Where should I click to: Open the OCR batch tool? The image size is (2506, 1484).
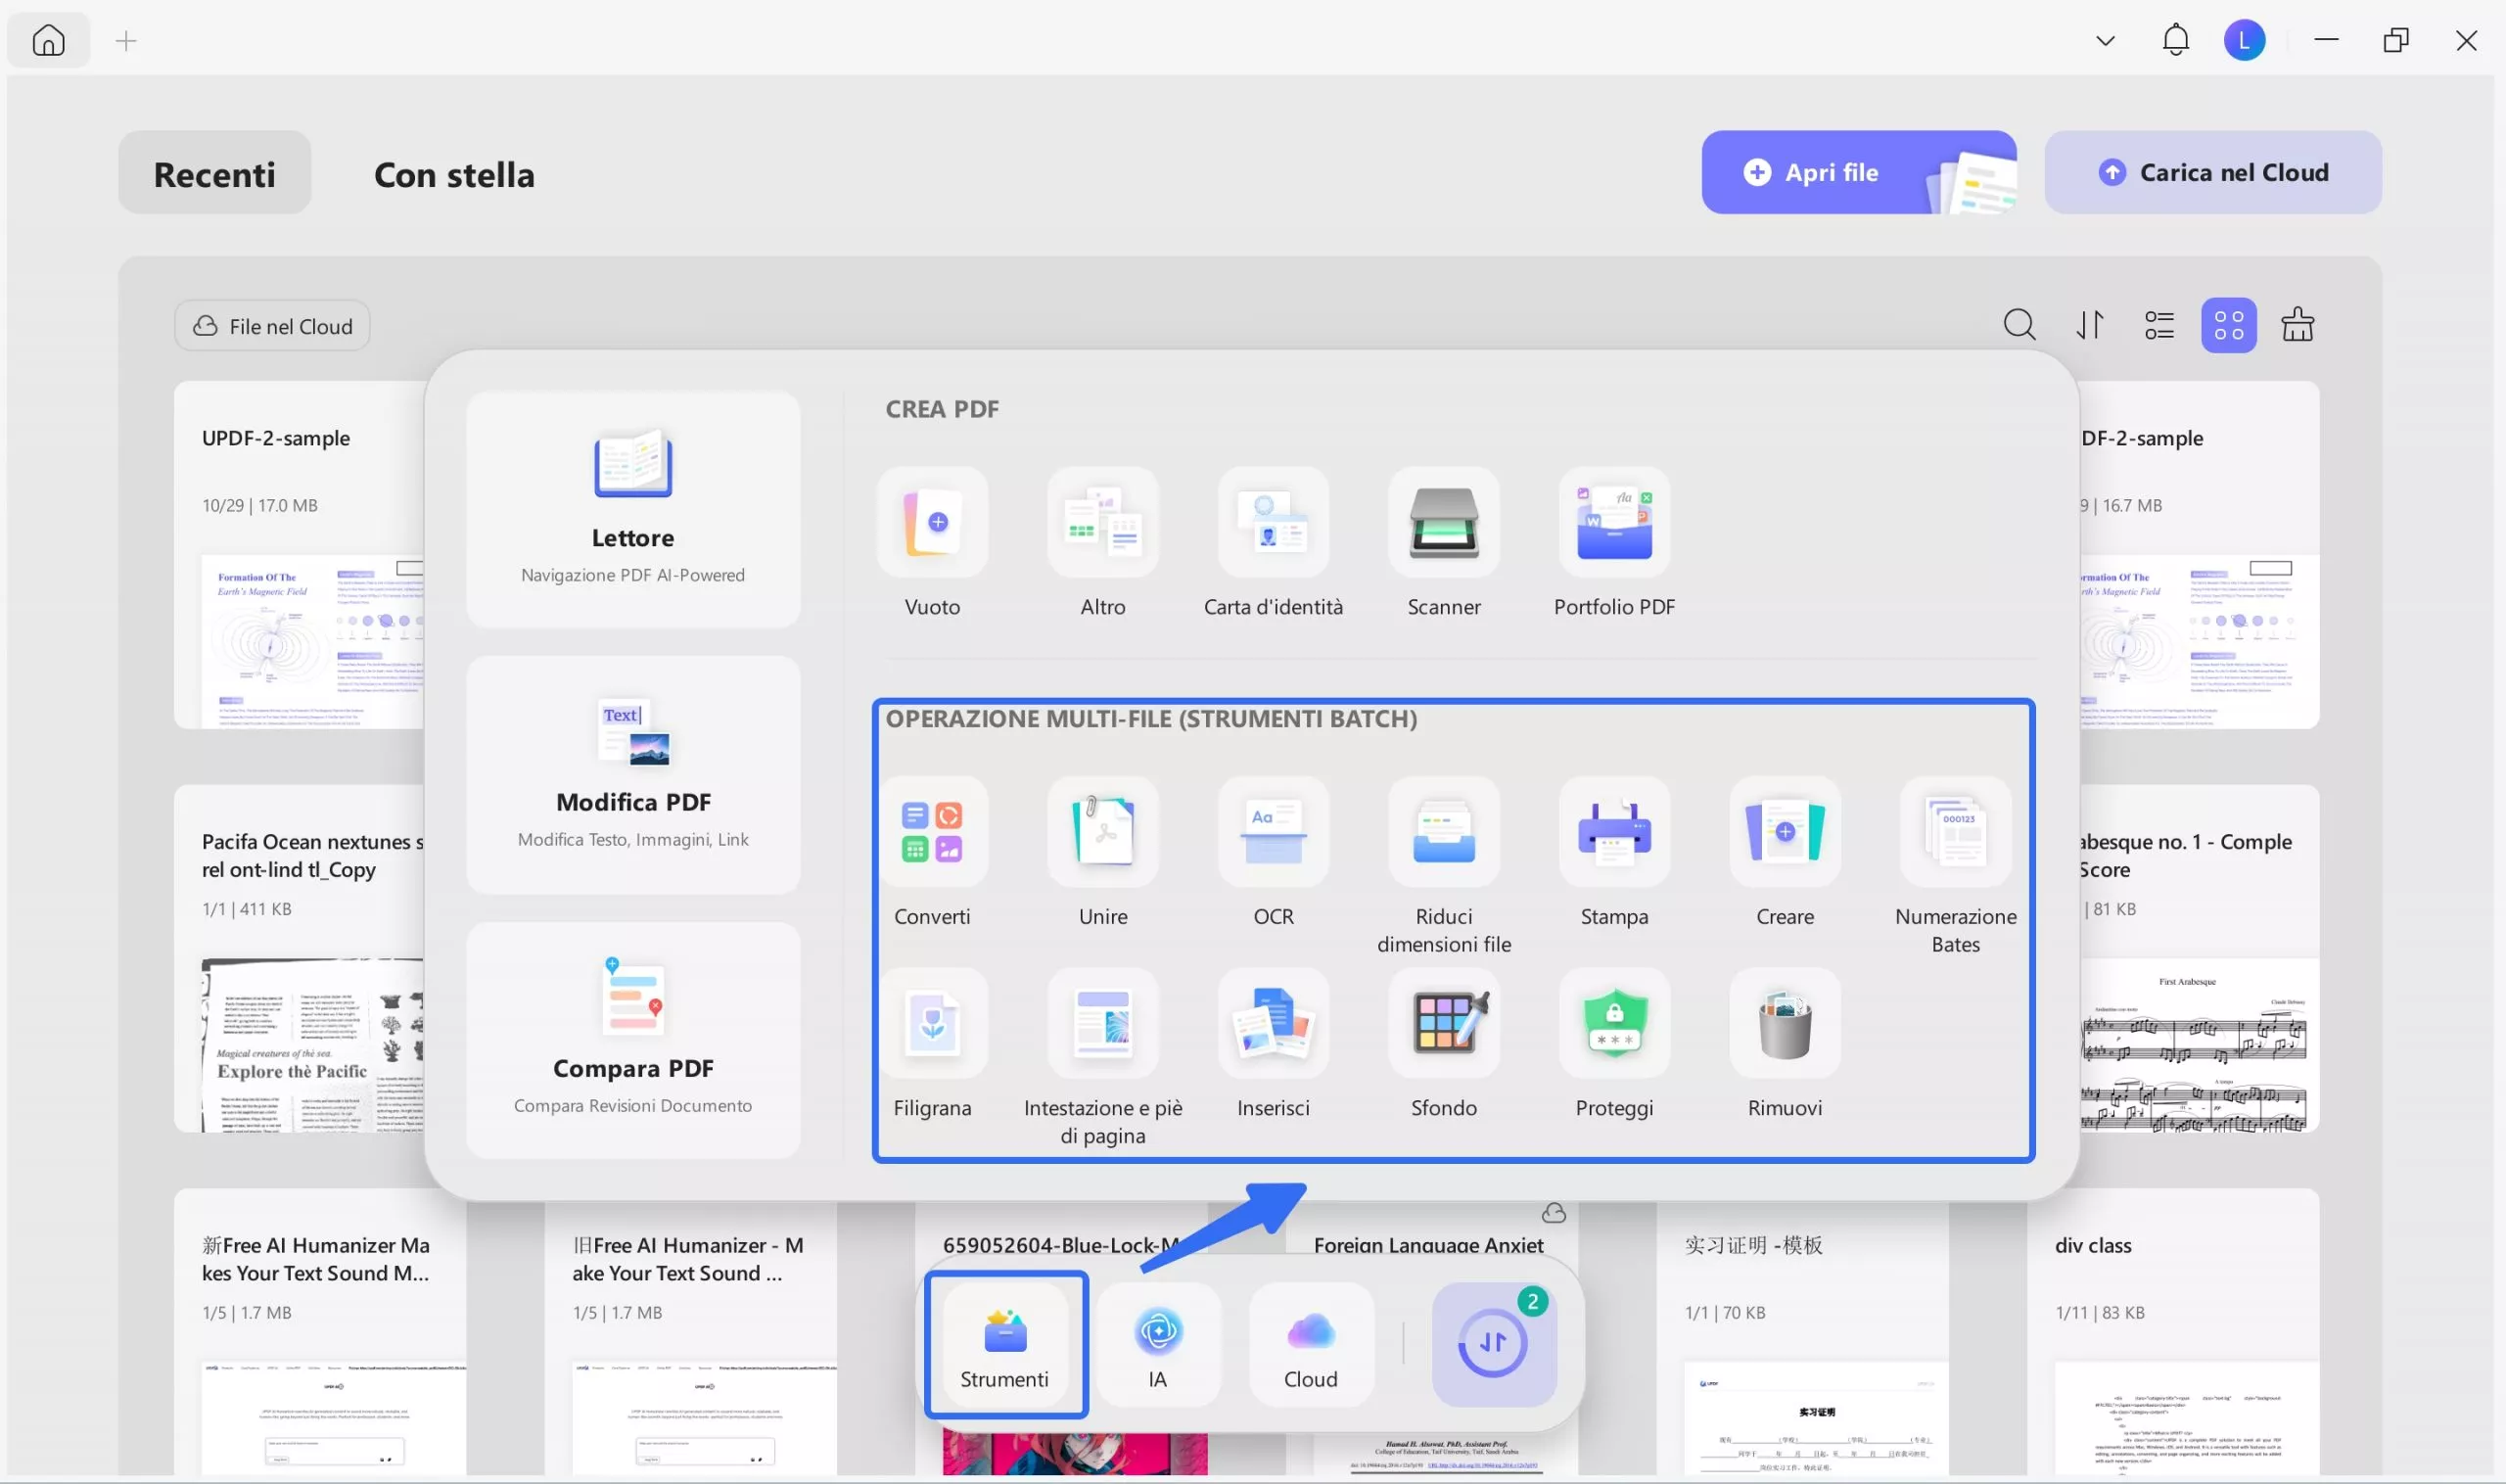click(1273, 833)
